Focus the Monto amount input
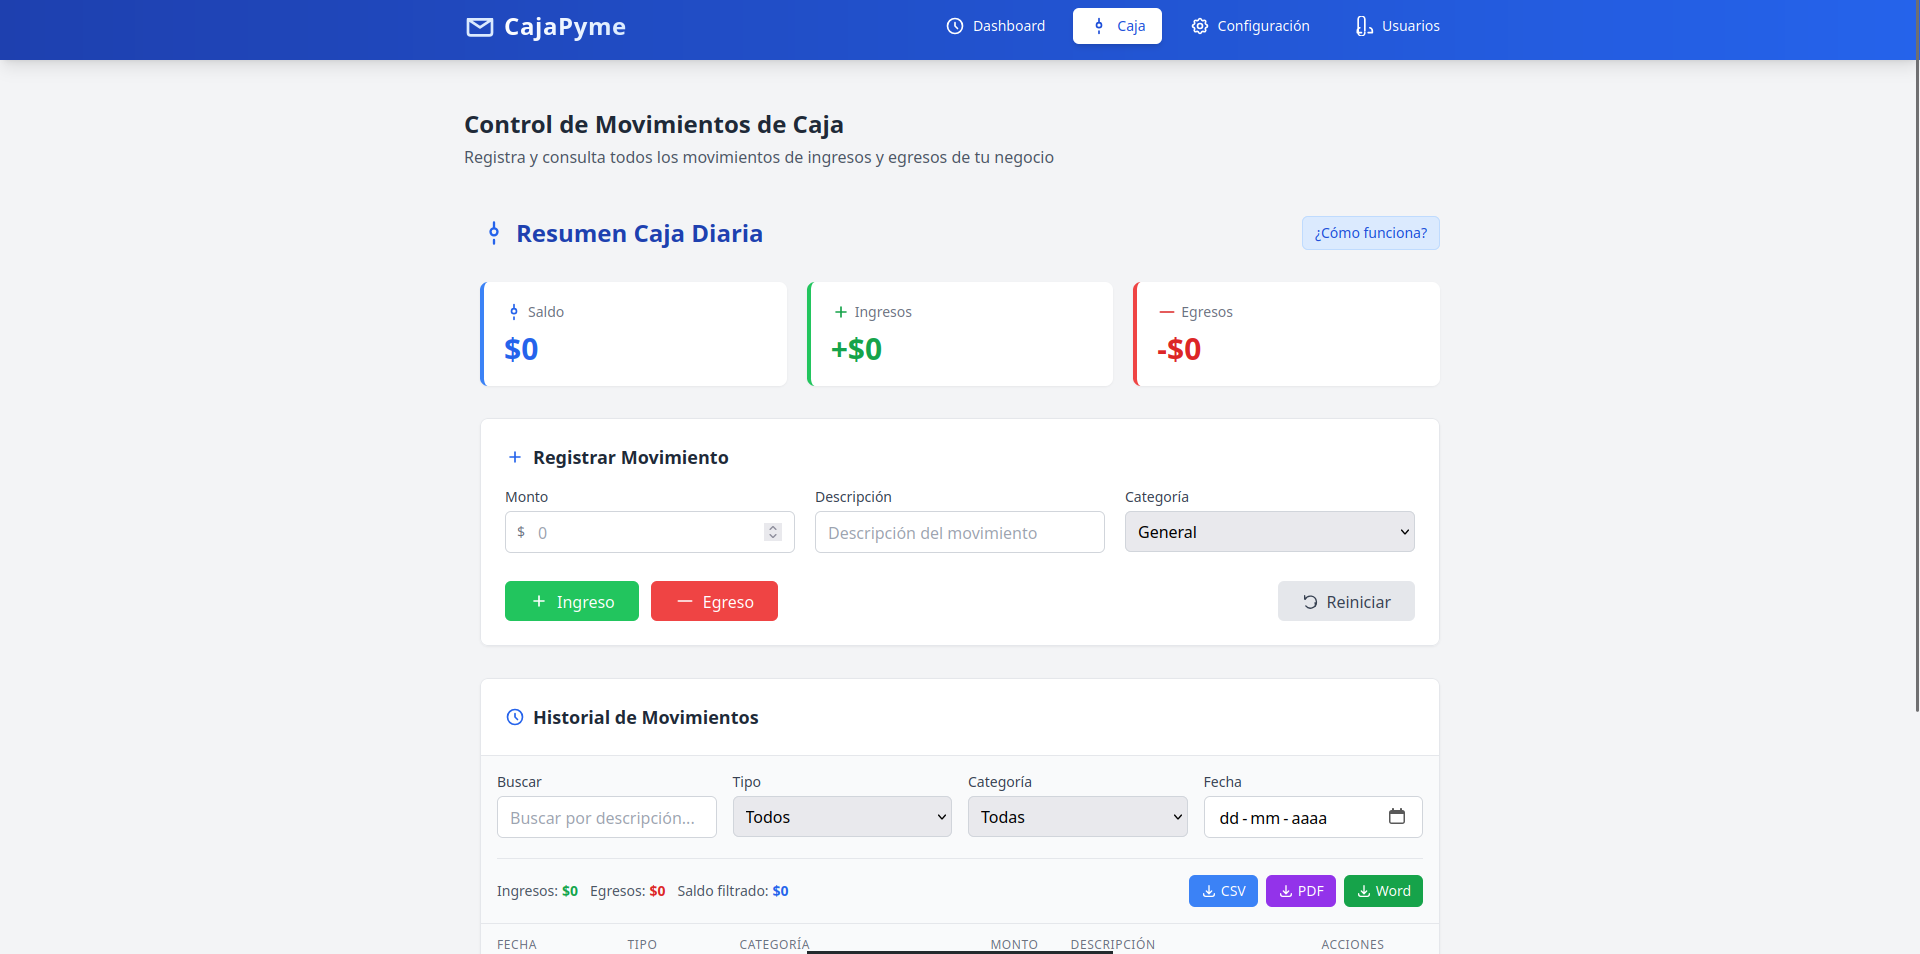 click(650, 532)
